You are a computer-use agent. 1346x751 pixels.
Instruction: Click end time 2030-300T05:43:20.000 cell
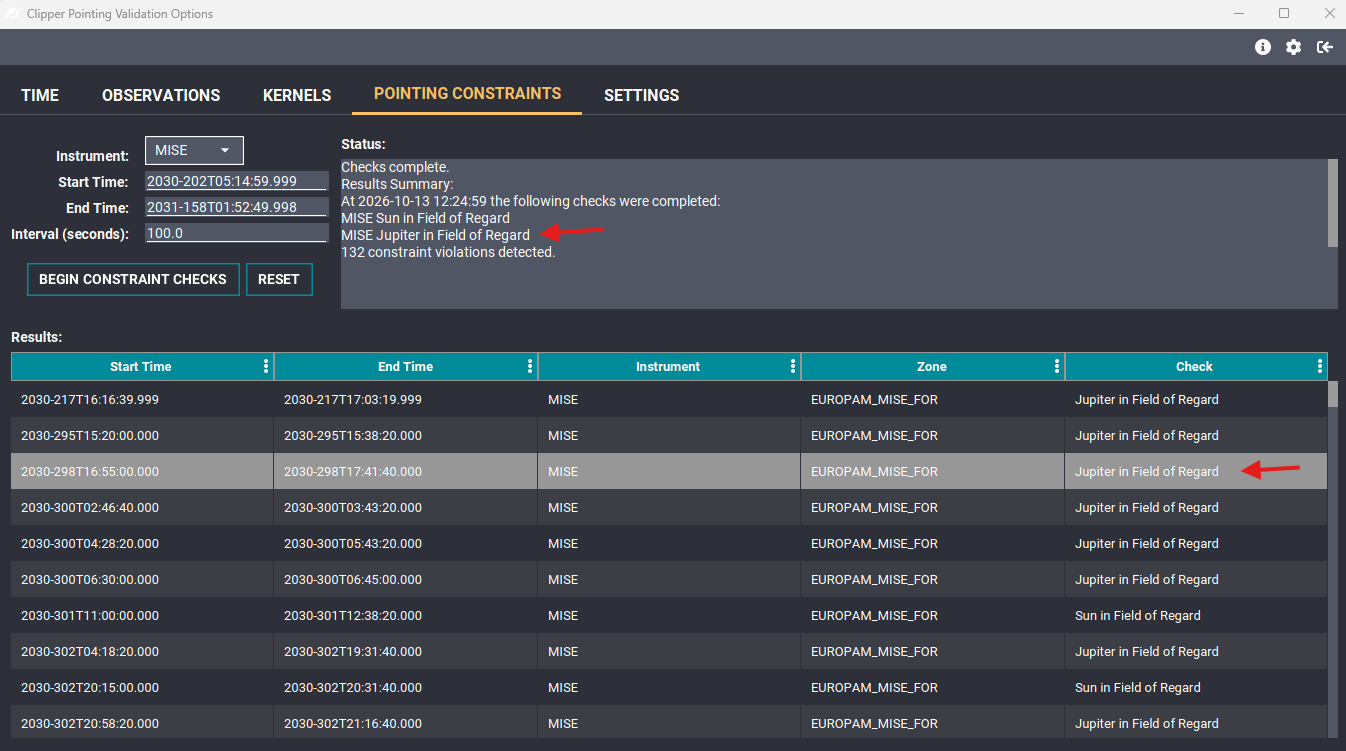coord(406,543)
